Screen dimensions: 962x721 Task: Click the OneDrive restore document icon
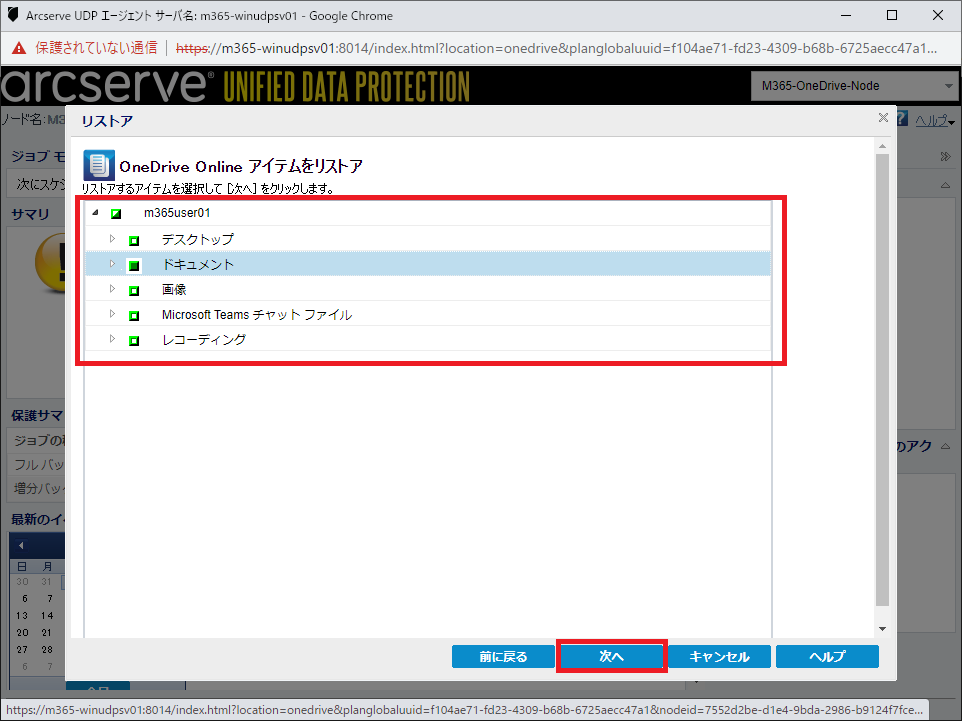point(99,165)
